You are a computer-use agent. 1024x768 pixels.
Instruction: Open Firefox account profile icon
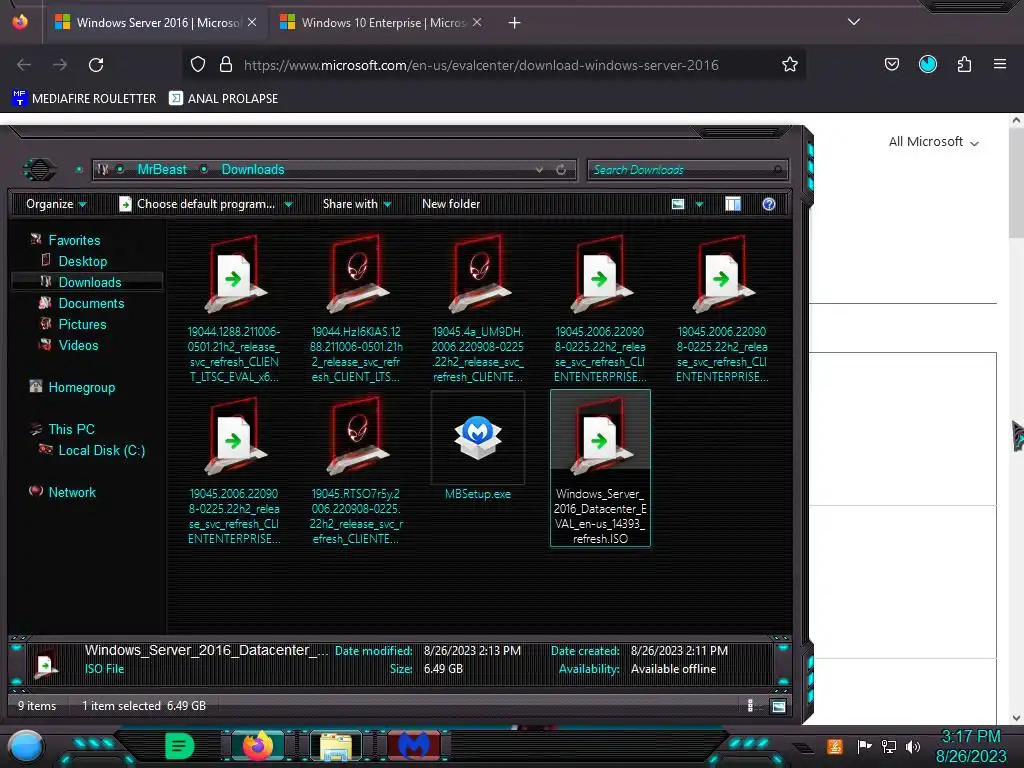pos(927,64)
